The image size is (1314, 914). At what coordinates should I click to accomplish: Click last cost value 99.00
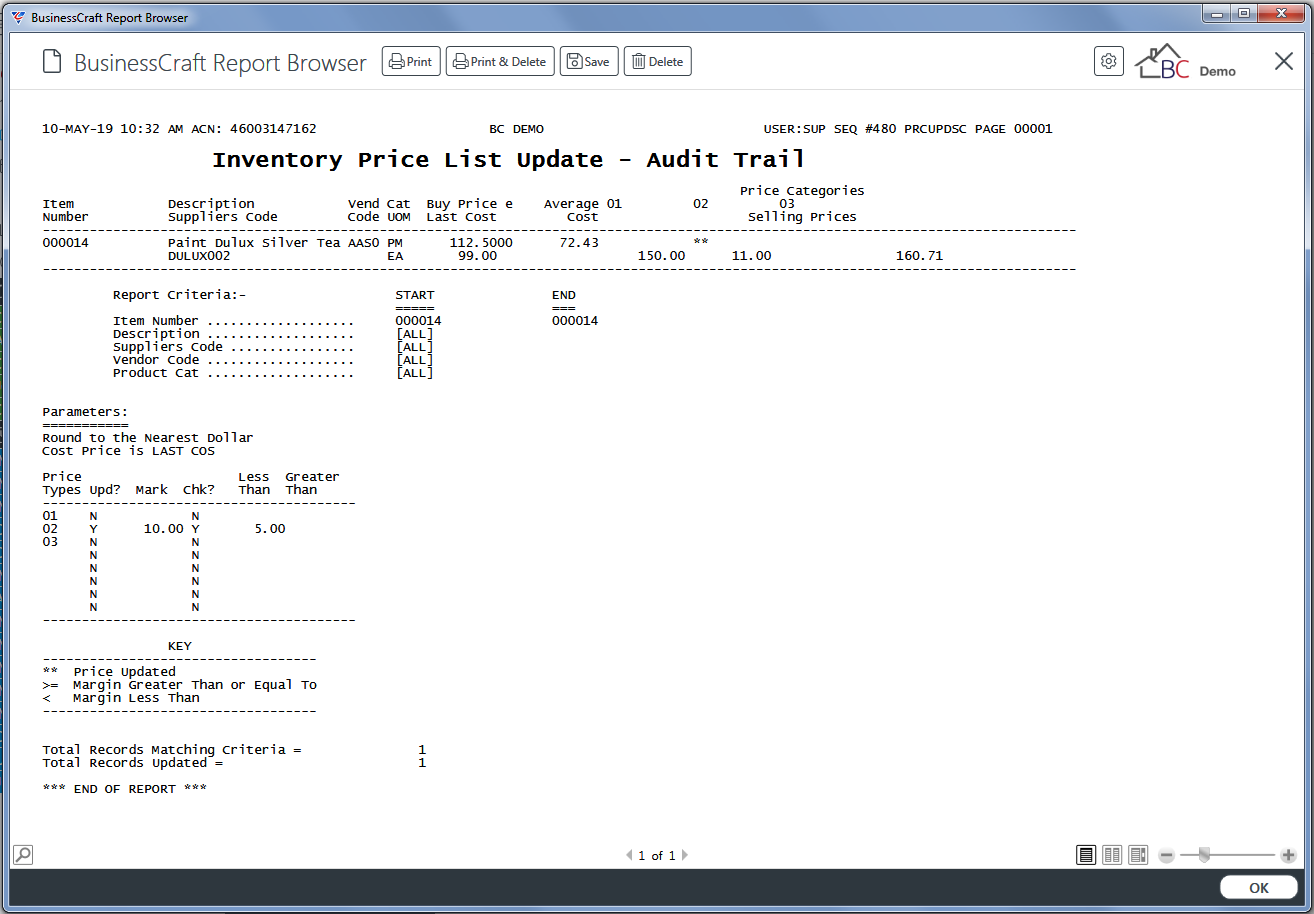pos(477,256)
